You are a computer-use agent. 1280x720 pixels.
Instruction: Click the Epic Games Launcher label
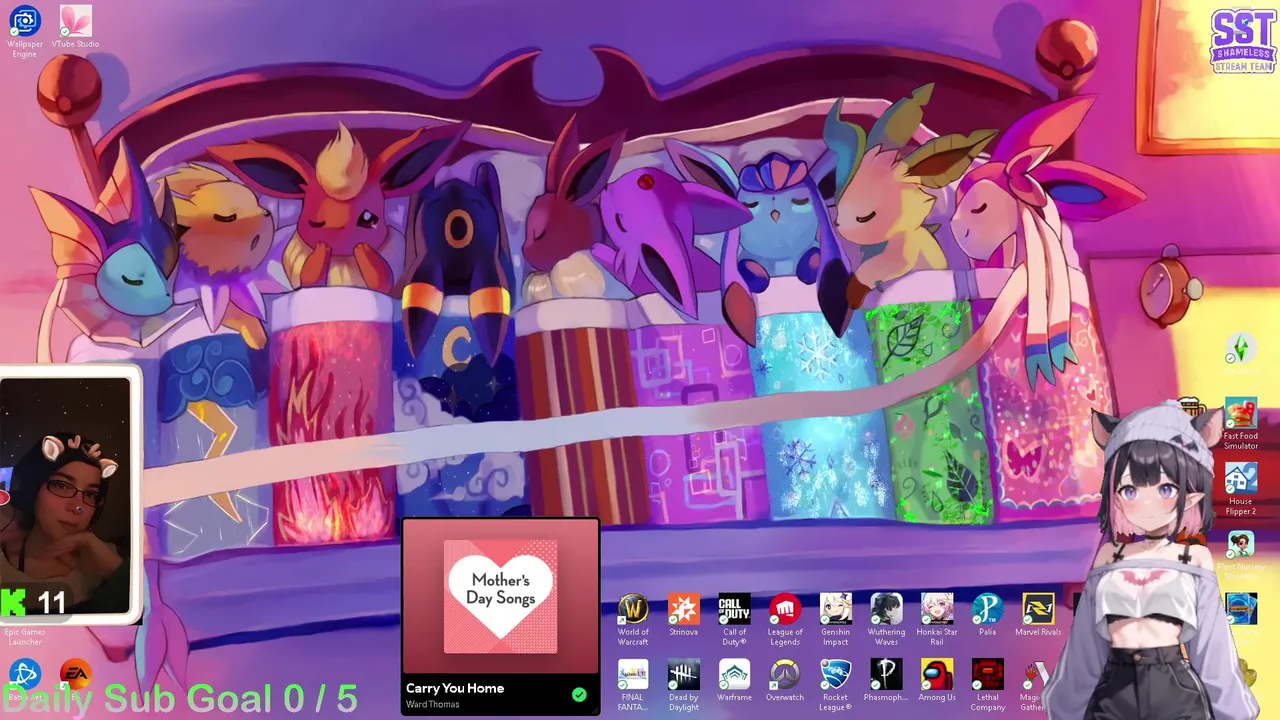pos(25,636)
